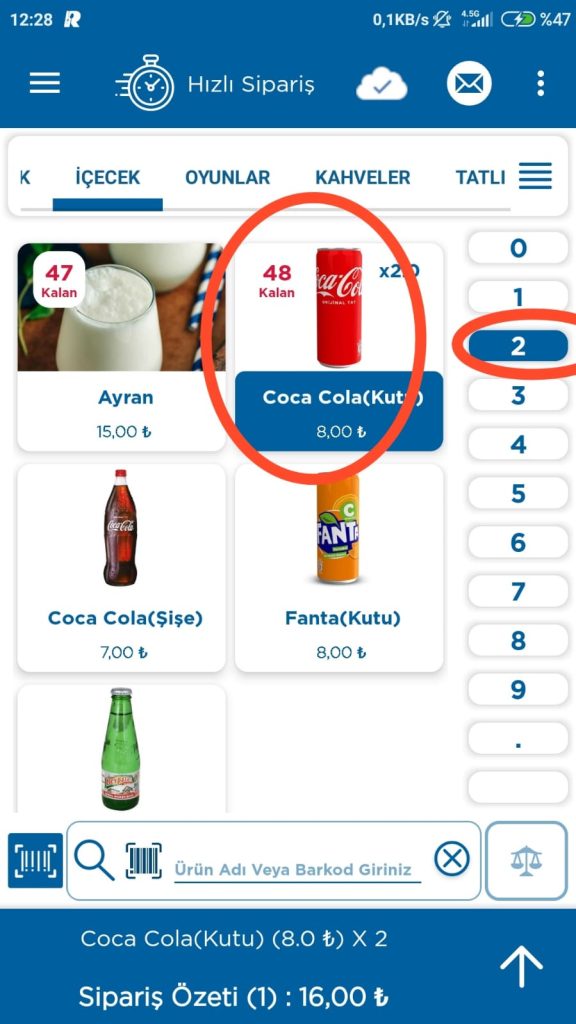The width and height of the screenshot is (576, 1024).
Task: Open the weighing scale button
Action: [526, 860]
